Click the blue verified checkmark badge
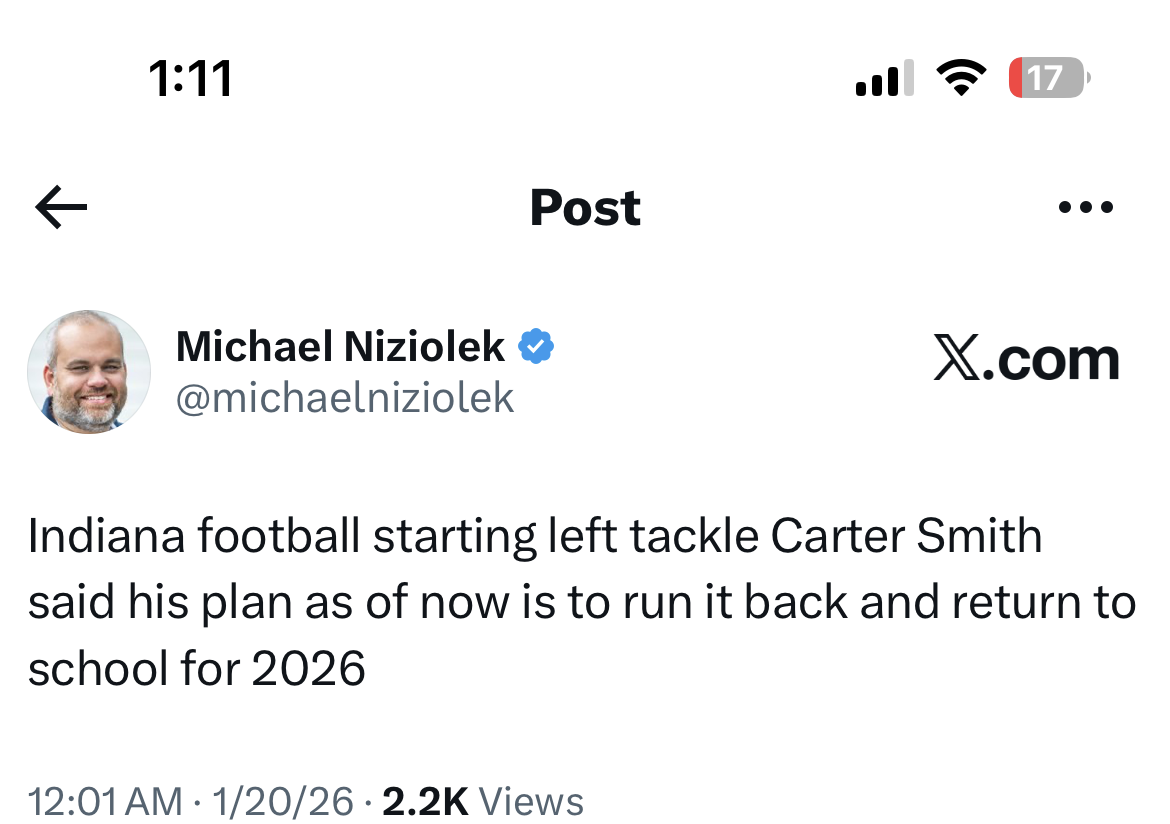Screen dimensions: 1170x824 (536, 347)
